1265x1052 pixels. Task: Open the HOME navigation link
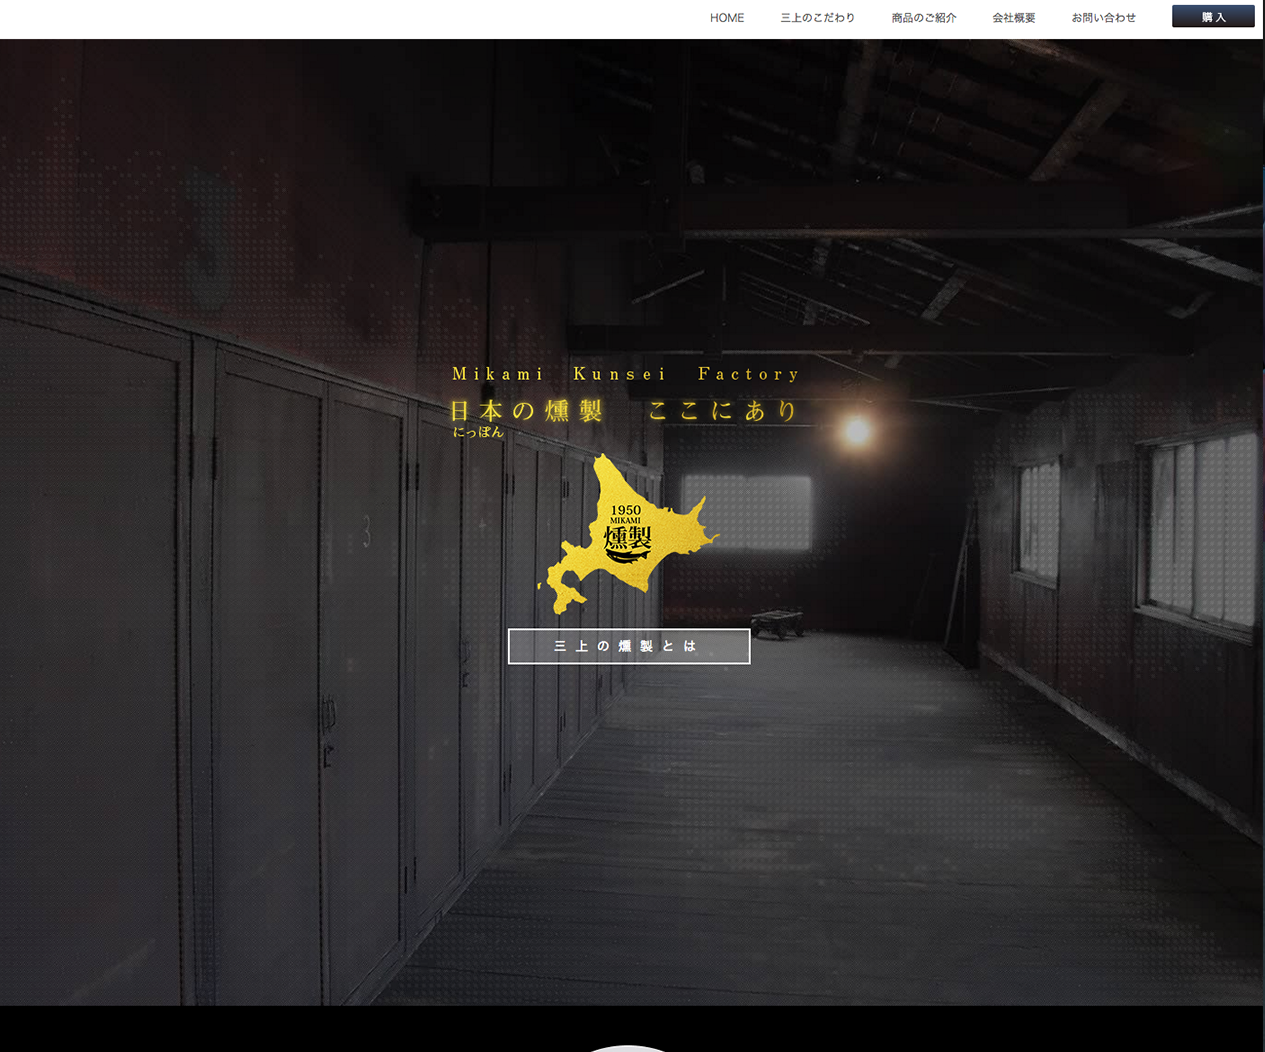coord(727,18)
